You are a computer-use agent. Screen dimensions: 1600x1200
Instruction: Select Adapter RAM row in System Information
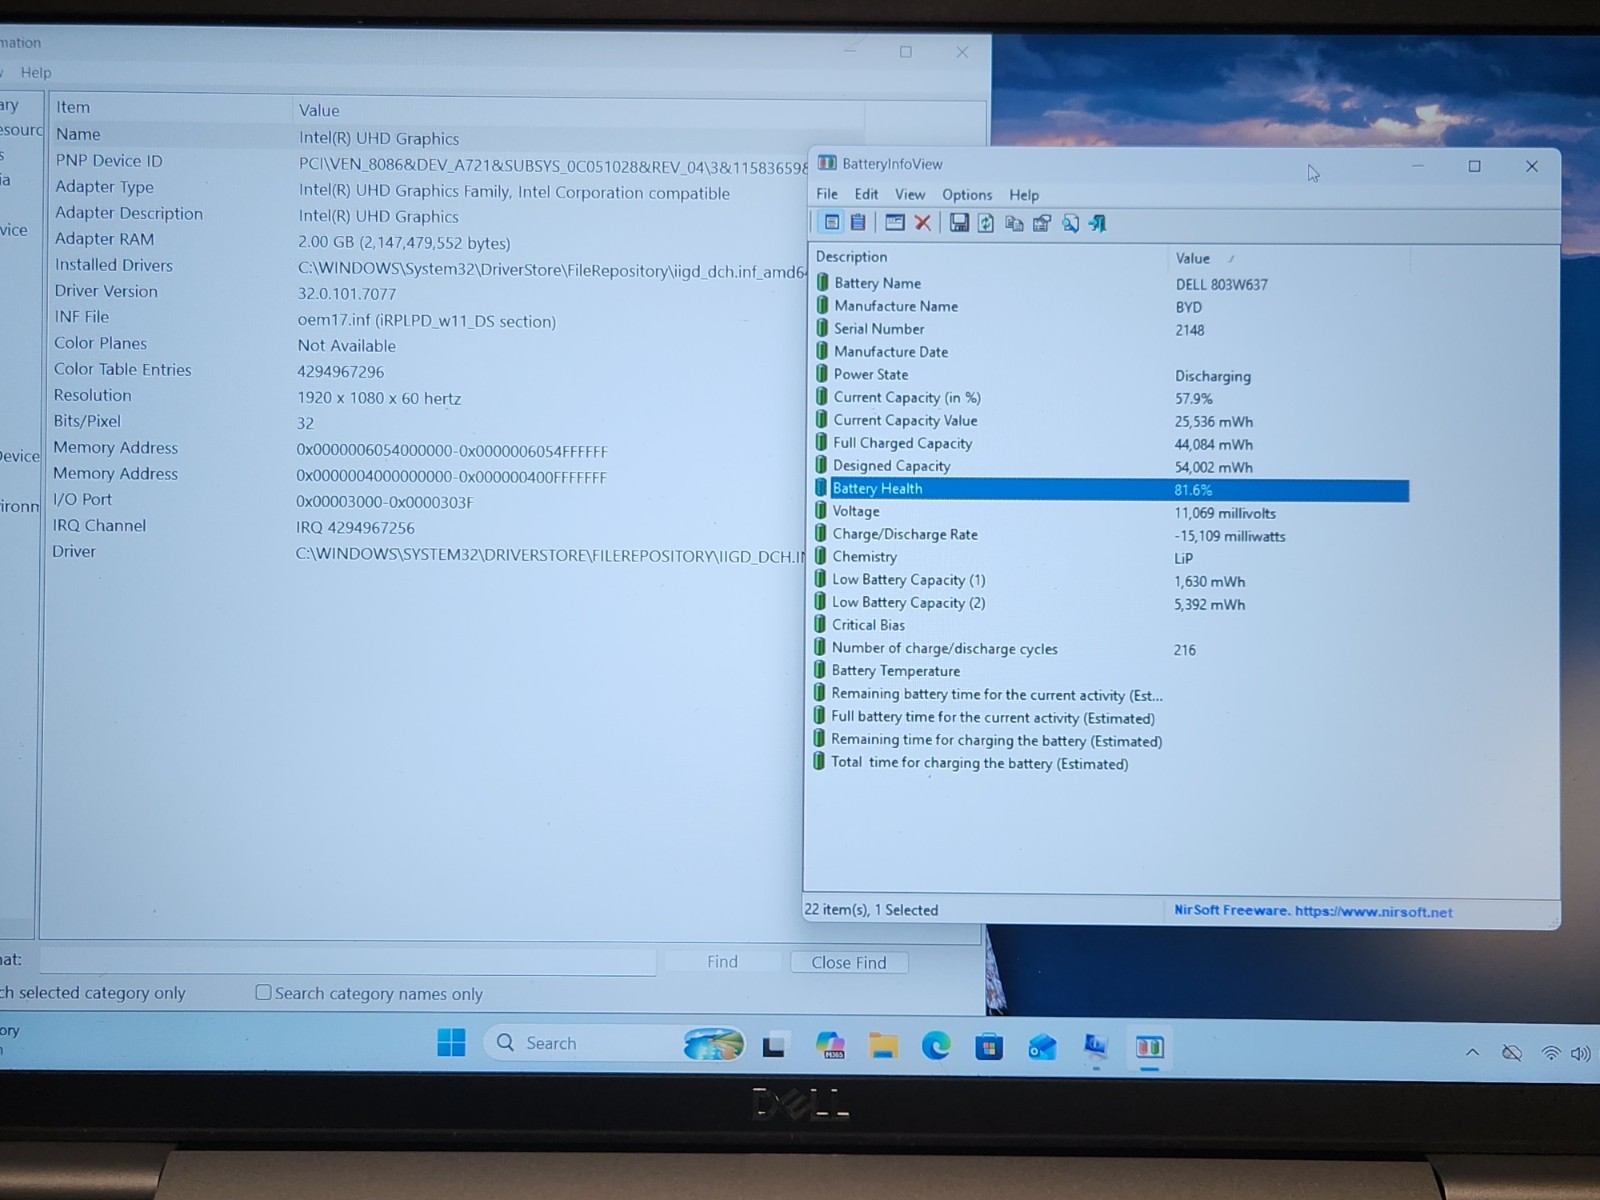coord(430,240)
